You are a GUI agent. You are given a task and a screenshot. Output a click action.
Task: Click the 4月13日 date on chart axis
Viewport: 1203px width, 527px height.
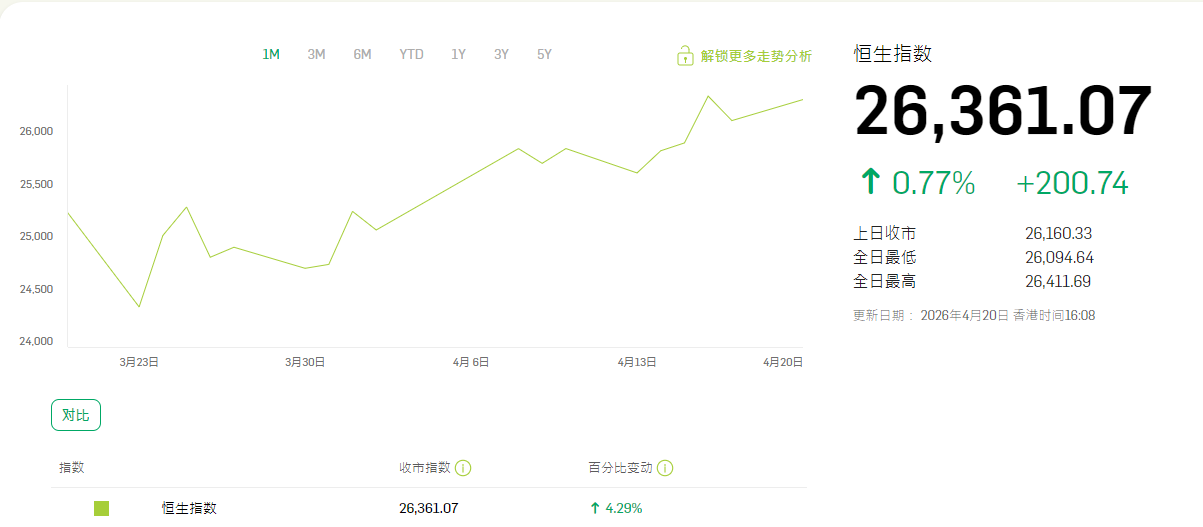tap(636, 362)
